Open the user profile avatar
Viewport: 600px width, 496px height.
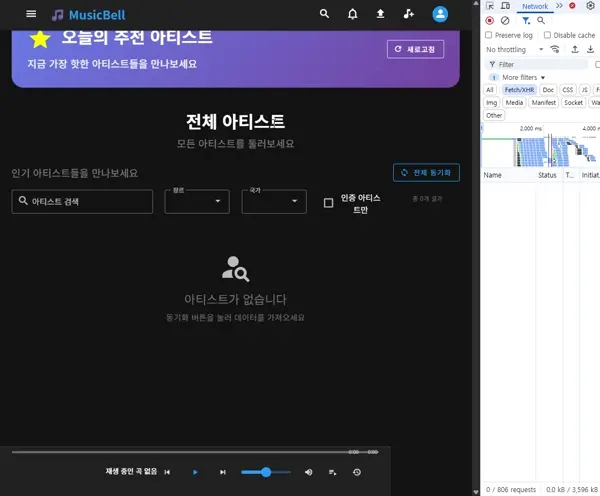440,14
